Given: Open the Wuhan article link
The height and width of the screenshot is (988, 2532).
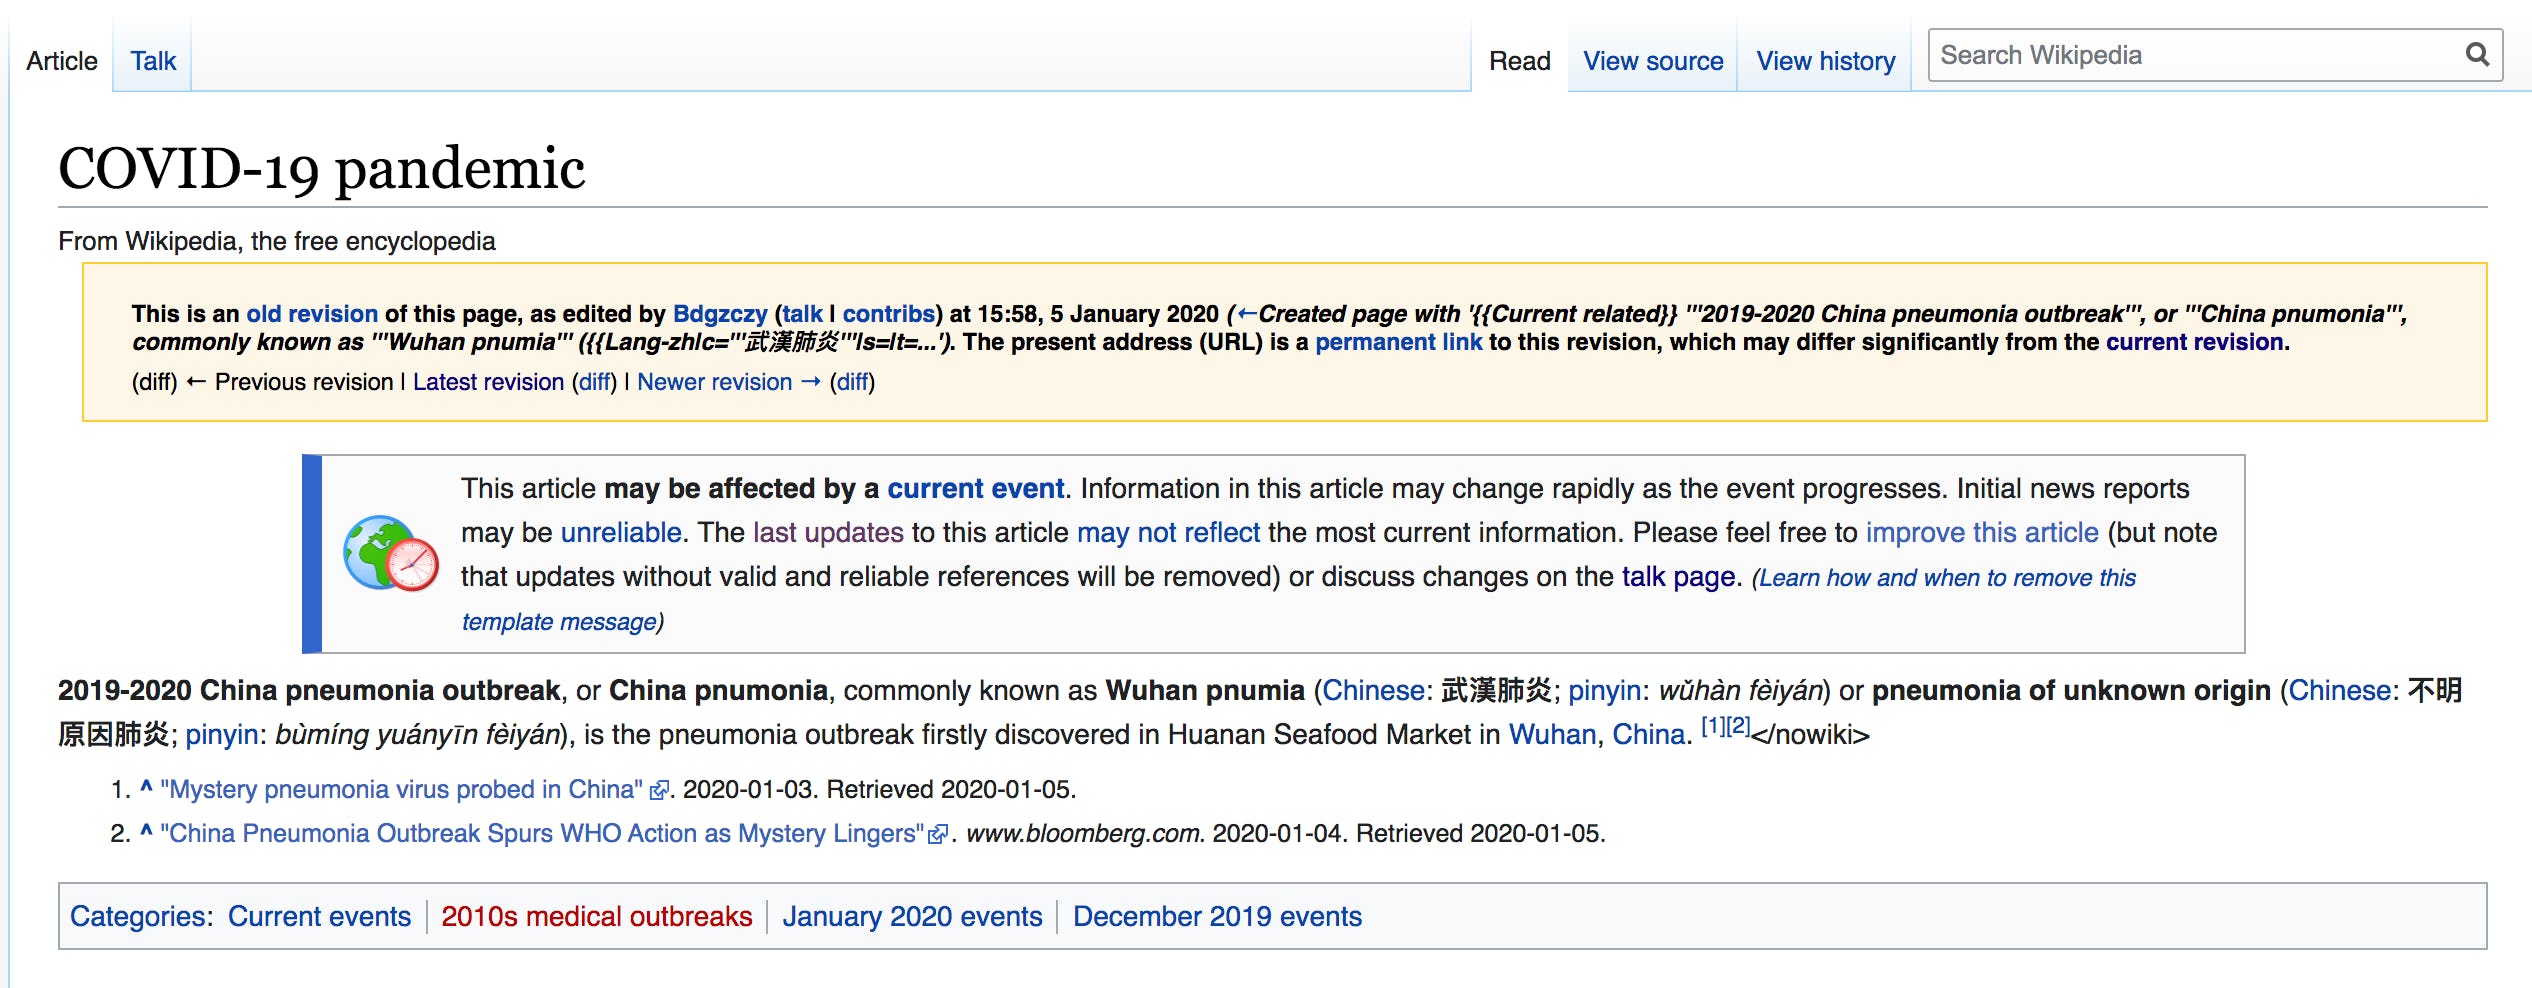Looking at the screenshot, I should [1552, 734].
